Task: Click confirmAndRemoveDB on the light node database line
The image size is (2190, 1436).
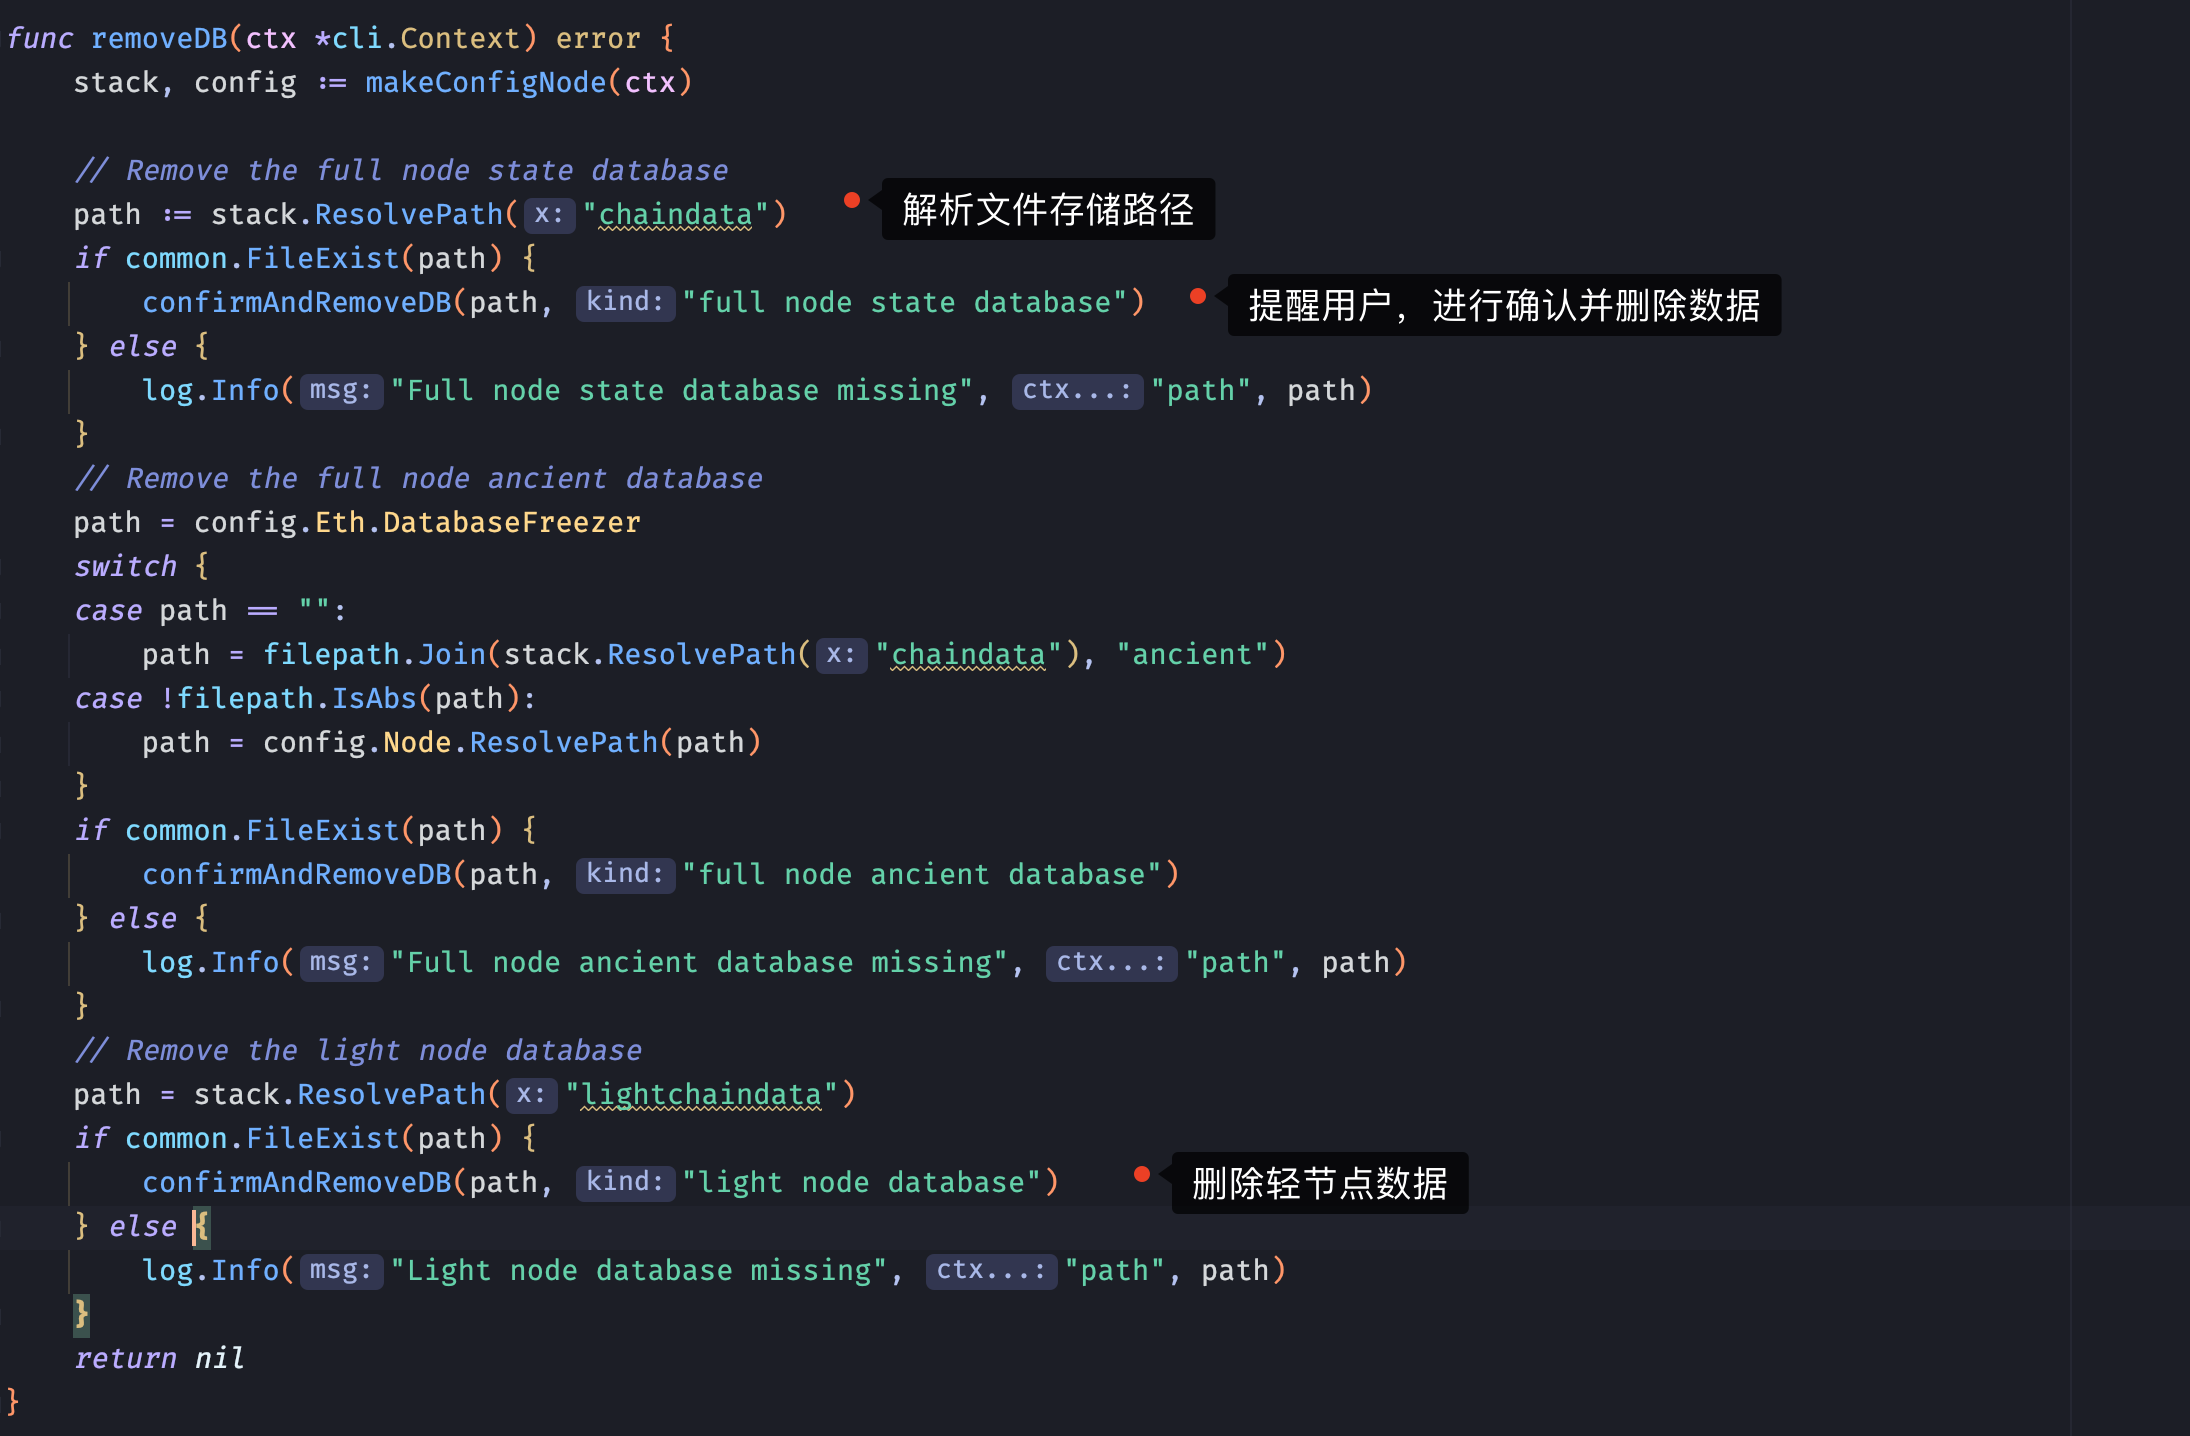Action: click(x=297, y=1183)
